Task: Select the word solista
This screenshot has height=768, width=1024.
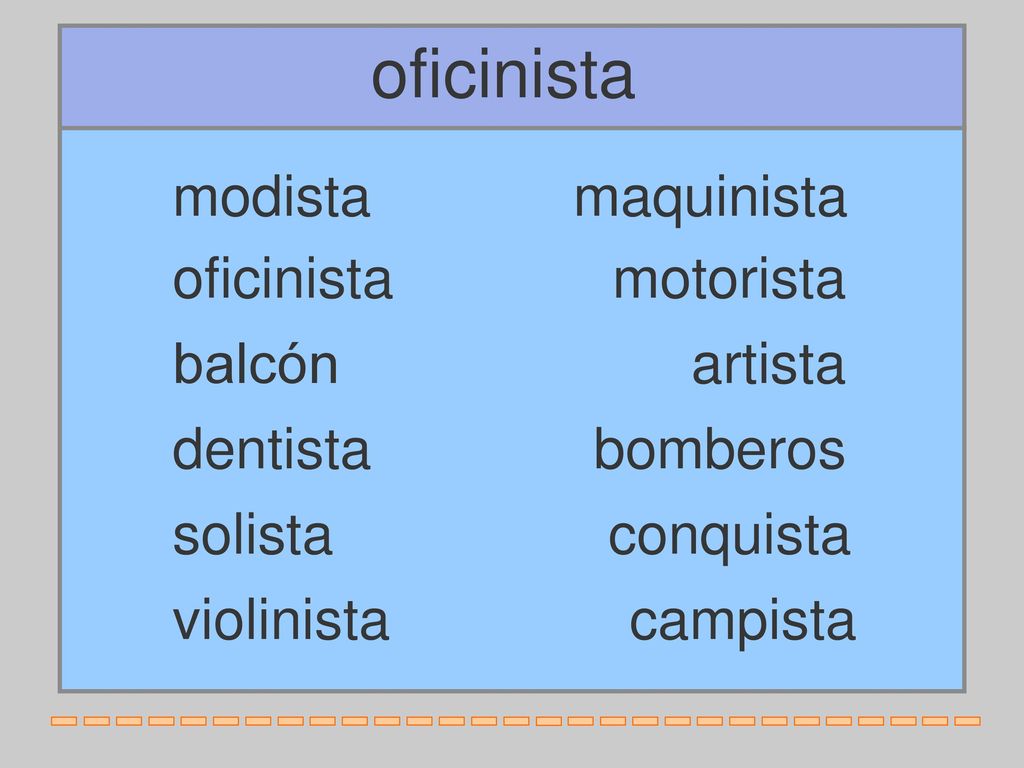Action: (x=252, y=535)
